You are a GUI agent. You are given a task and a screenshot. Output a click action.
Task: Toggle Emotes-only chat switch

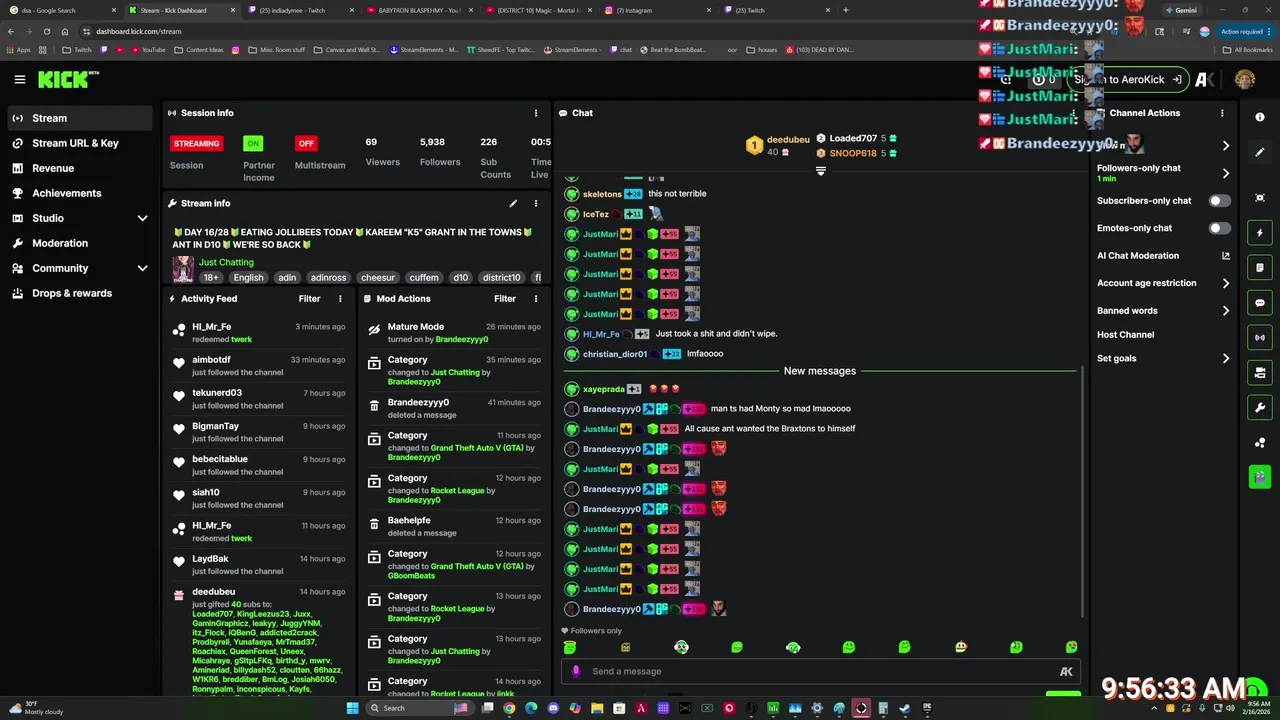point(1219,228)
